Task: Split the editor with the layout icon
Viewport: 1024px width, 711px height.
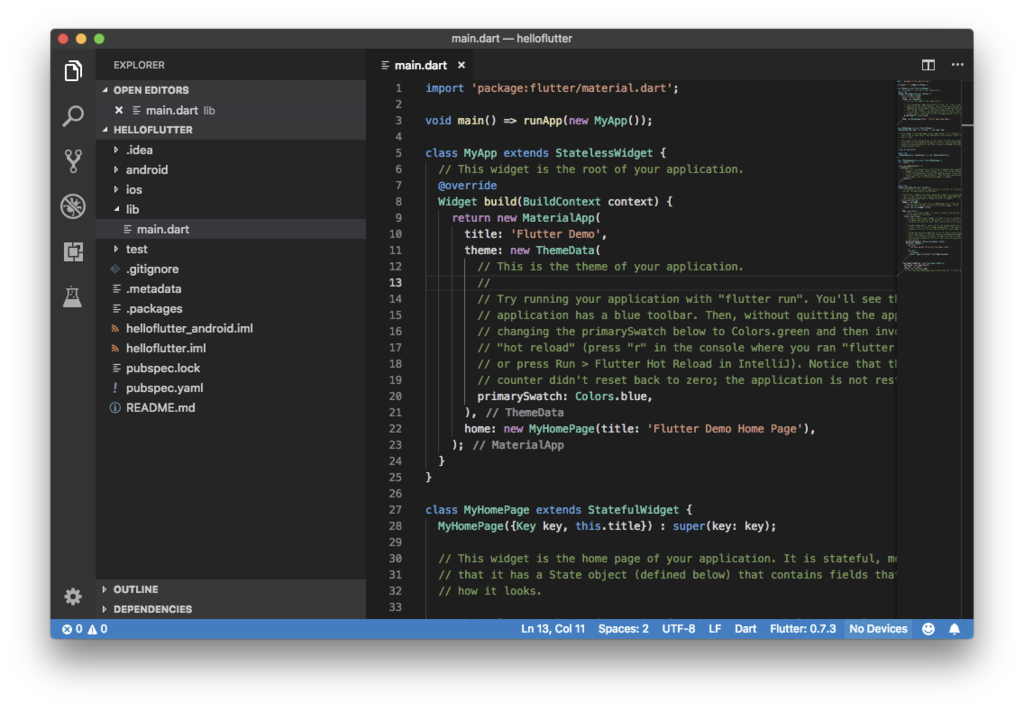Action: 928,65
